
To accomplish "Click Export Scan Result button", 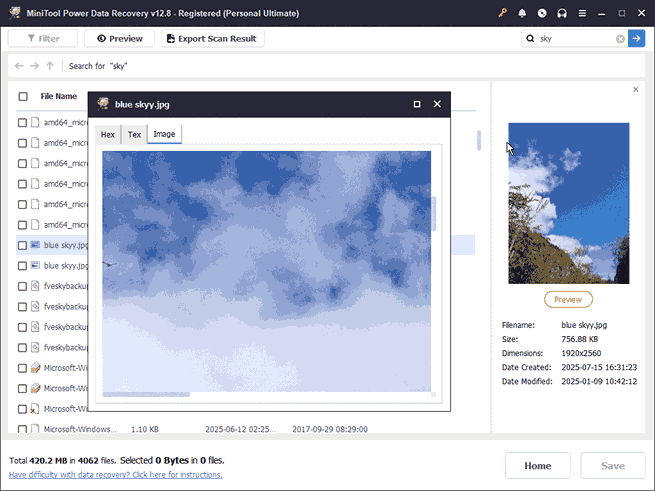I will (x=213, y=38).
